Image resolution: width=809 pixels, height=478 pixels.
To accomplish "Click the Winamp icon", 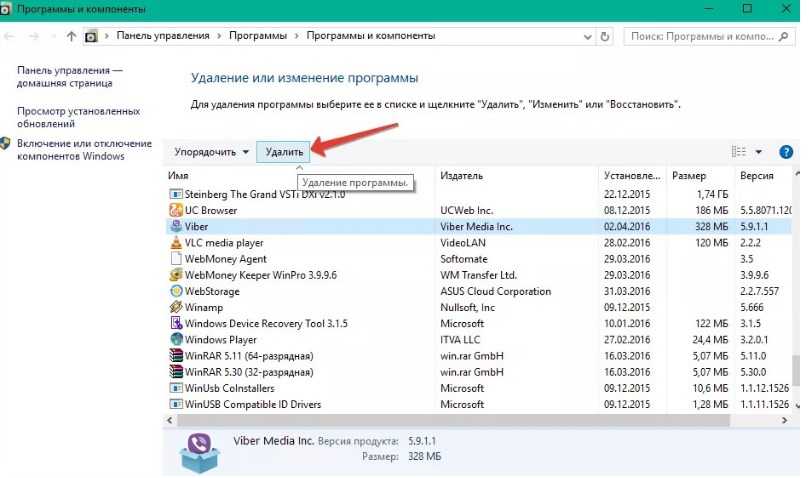I will (176, 307).
